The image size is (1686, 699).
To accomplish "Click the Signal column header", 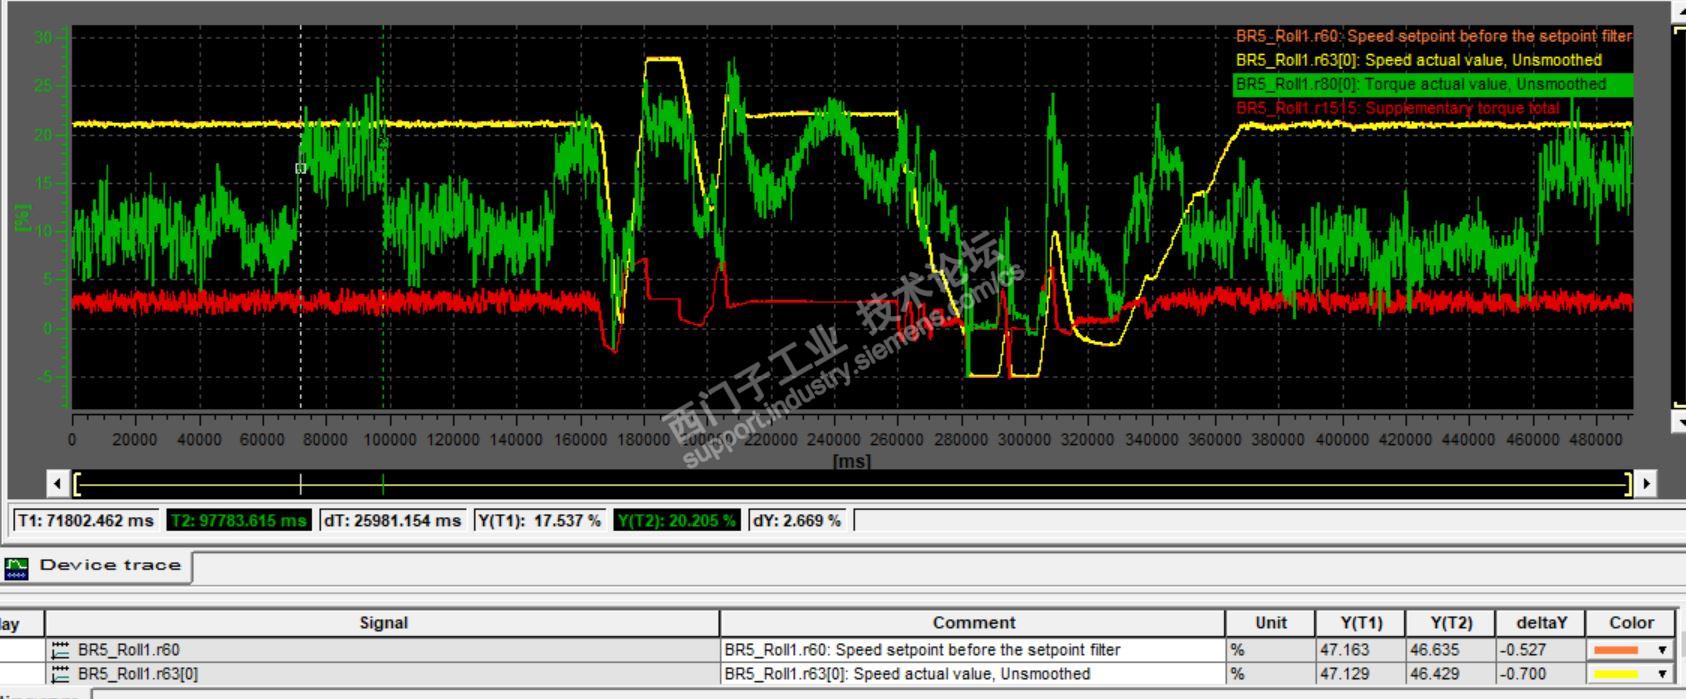I will click(383, 623).
